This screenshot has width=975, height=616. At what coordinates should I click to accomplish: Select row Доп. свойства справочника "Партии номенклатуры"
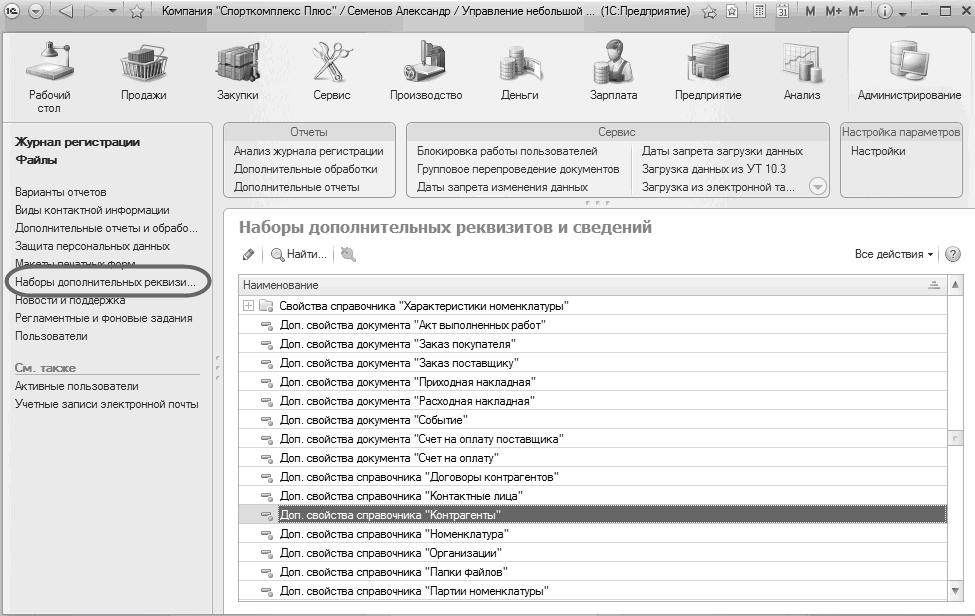pos(593,591)
